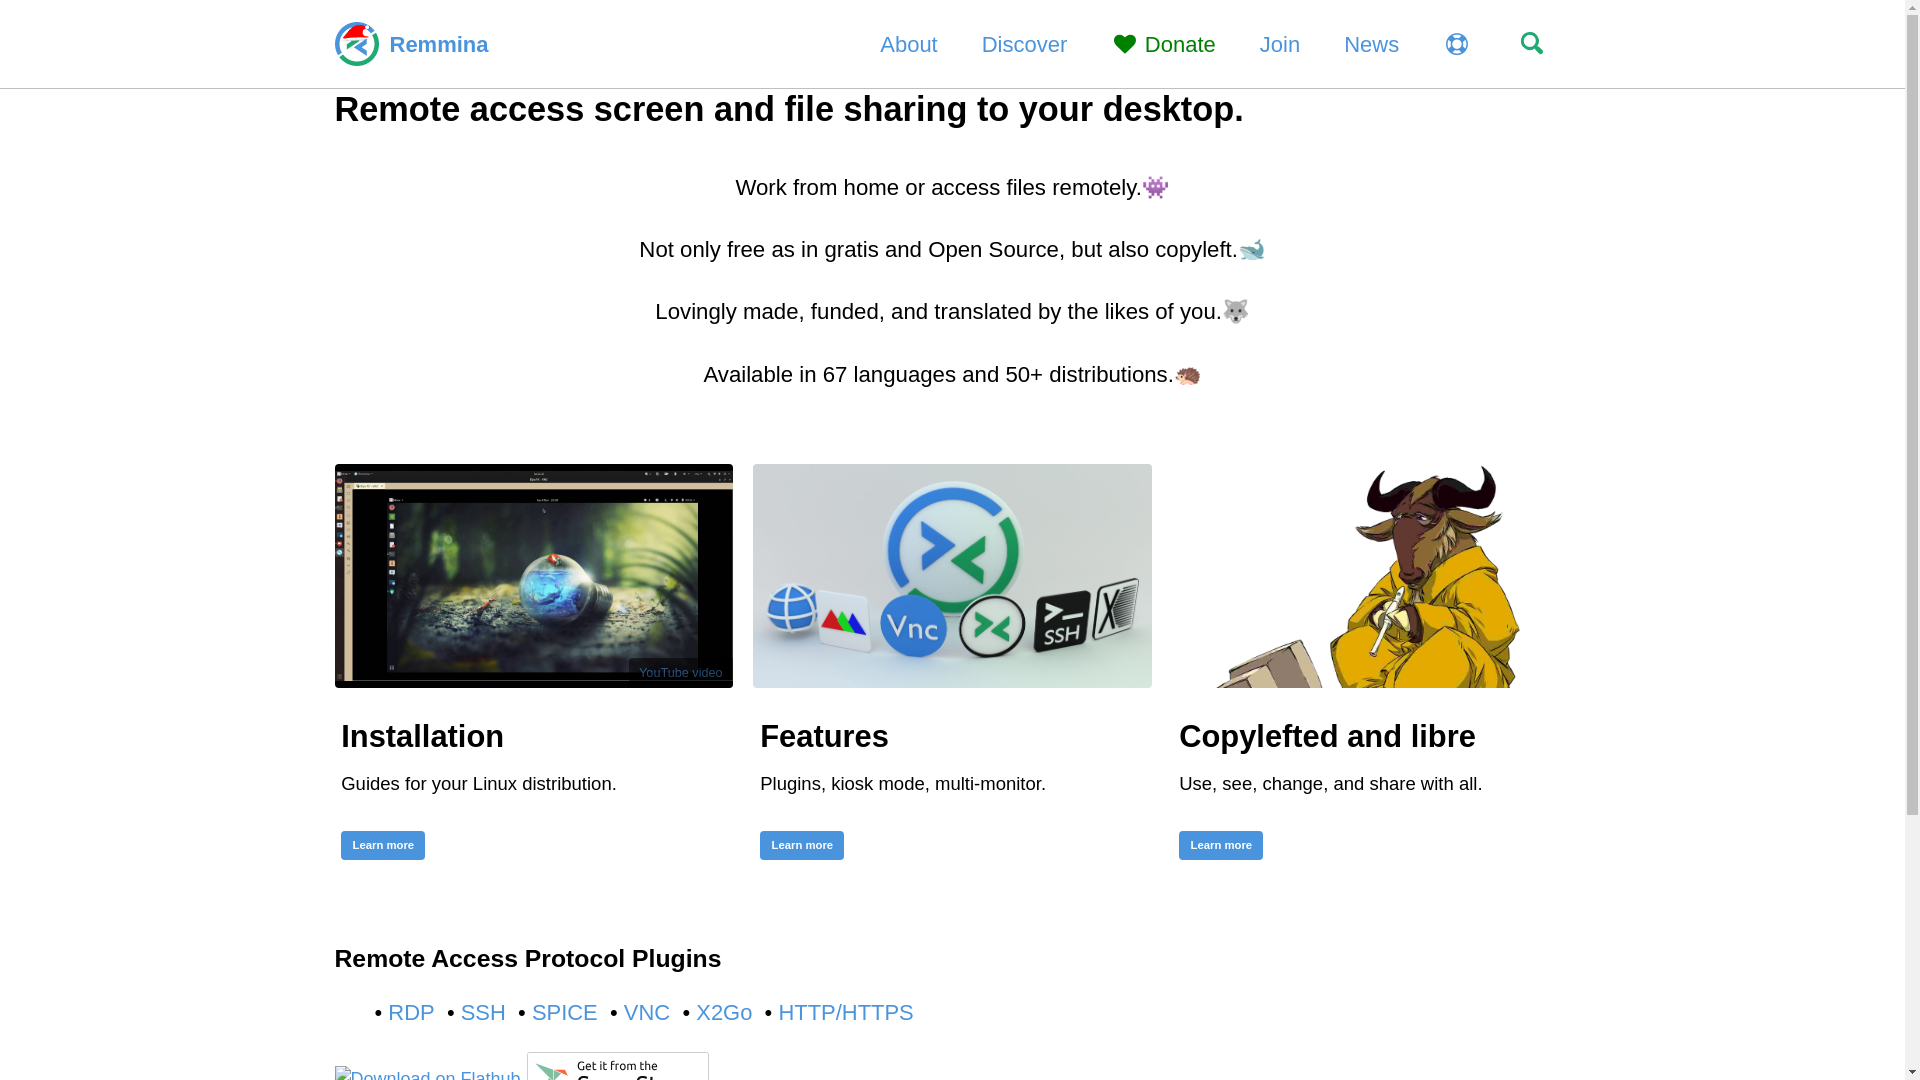1920x1080 pixels.
Task: Click the Remmina logo icon
Action: (356, 44)
